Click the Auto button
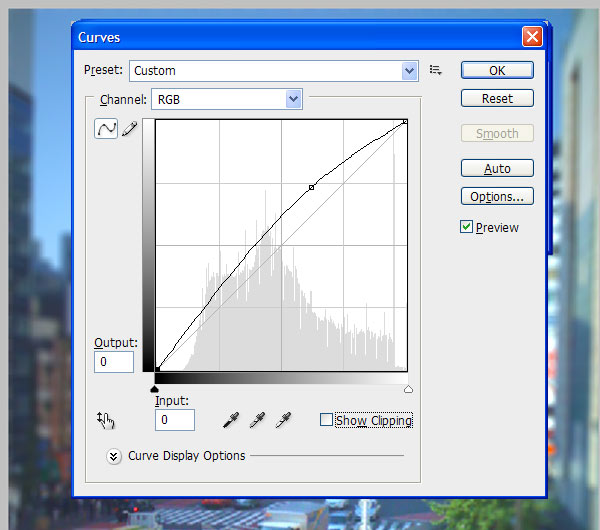600x530 pixels. [497, 168]
